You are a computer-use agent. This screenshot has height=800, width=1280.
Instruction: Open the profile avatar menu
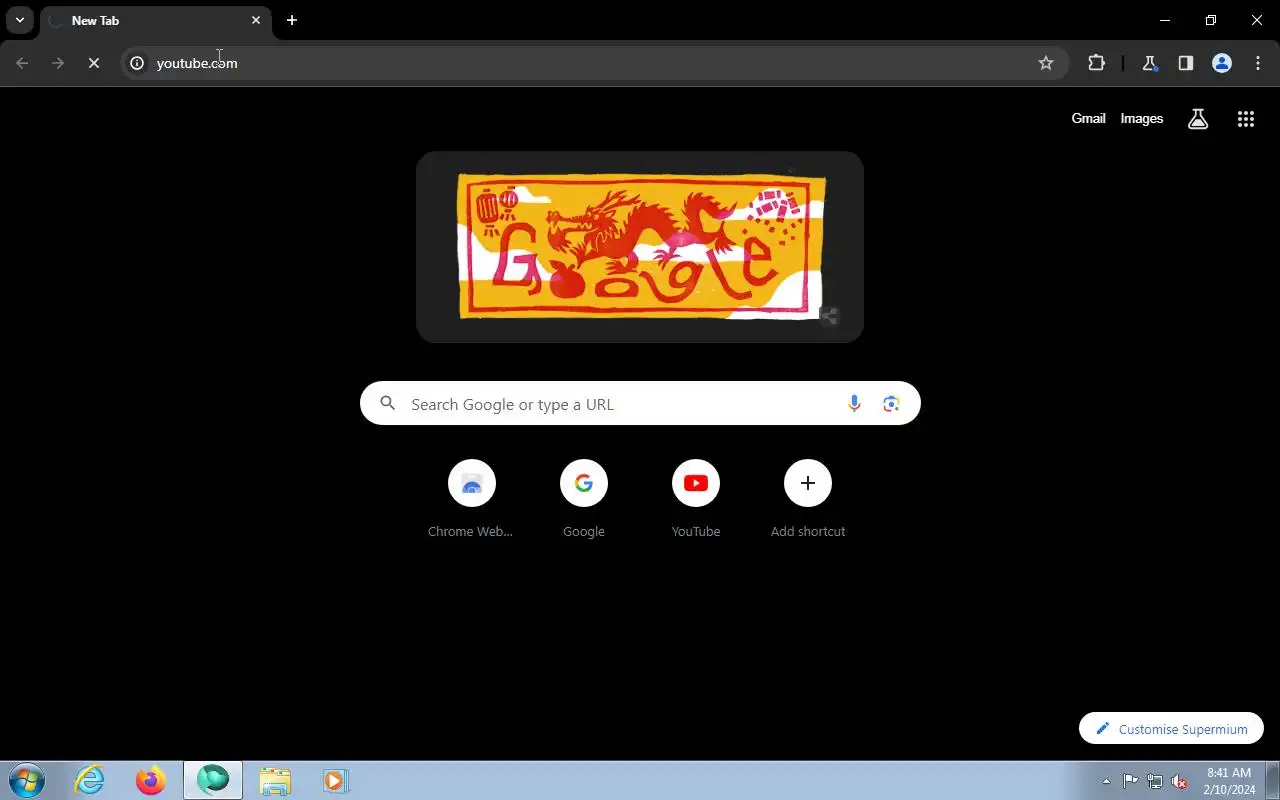click(1221, 63)
